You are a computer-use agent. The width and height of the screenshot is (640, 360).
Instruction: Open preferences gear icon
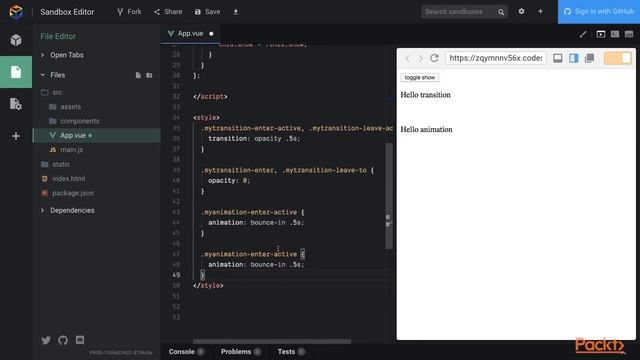click(521, 11)
